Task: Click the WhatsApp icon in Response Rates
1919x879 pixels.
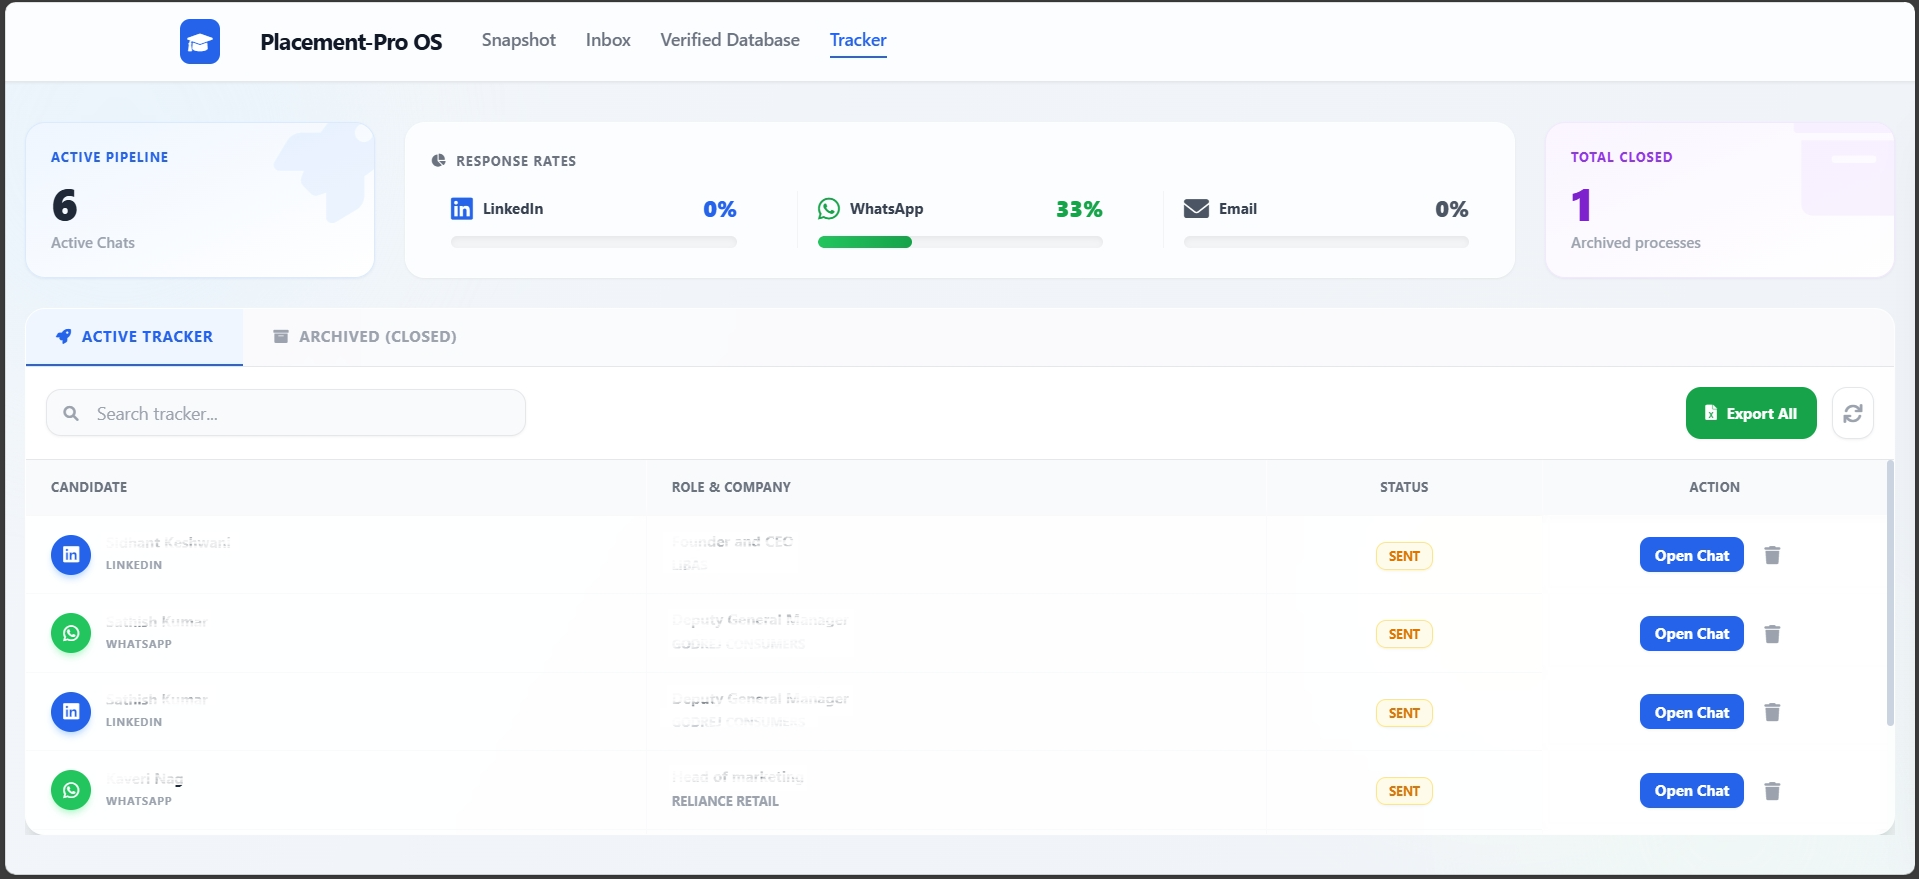Action: [829, 209]
